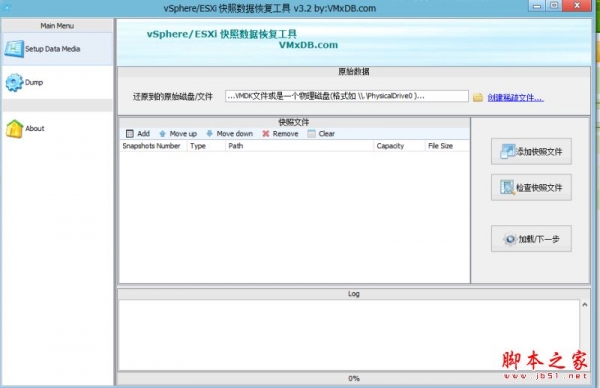Viewport: 600px width, 388px height.
Task: Remove the selected snapshot file
Action: [280, 134]
